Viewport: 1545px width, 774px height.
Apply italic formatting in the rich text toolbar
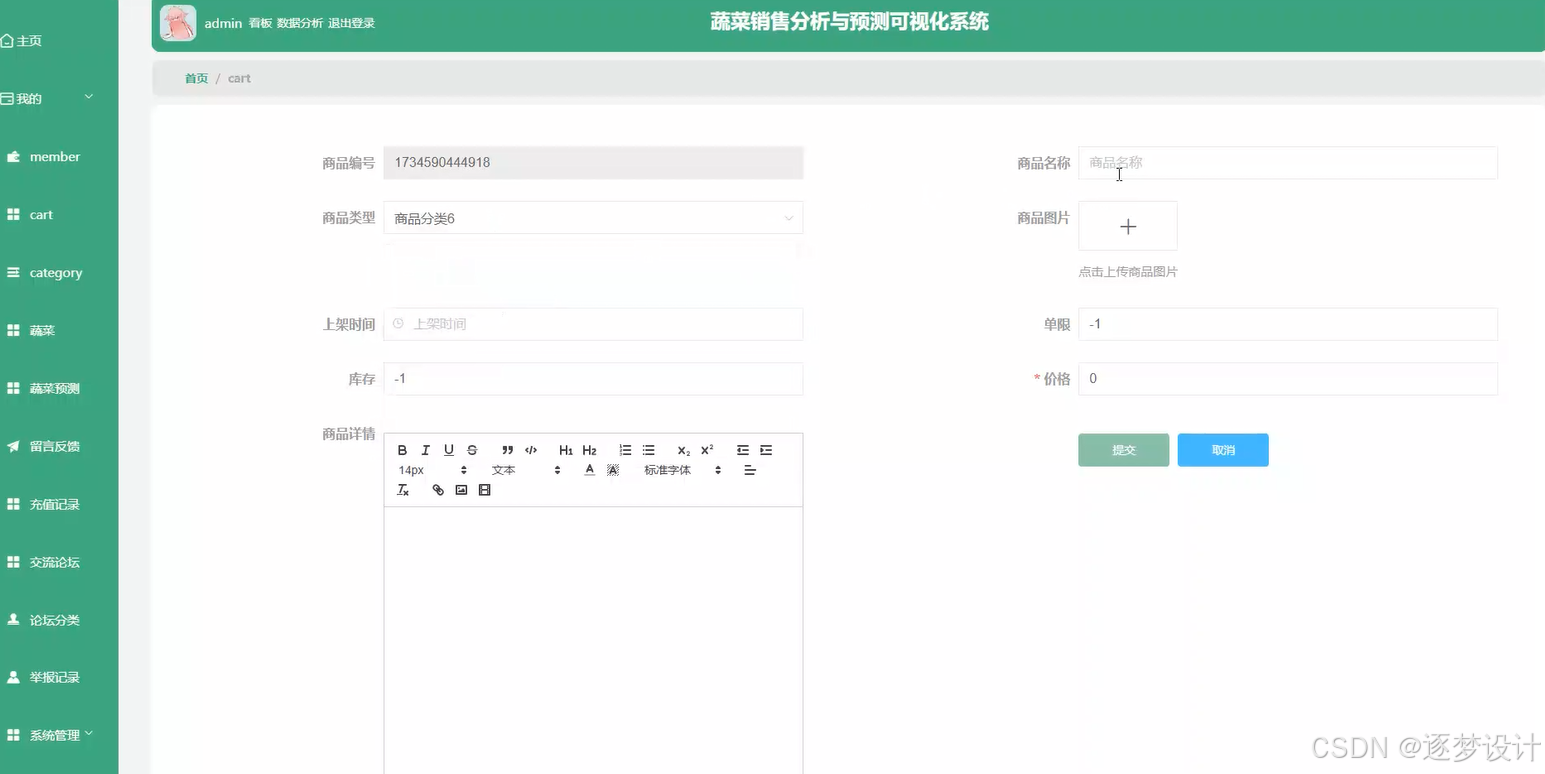click(425, 449)
